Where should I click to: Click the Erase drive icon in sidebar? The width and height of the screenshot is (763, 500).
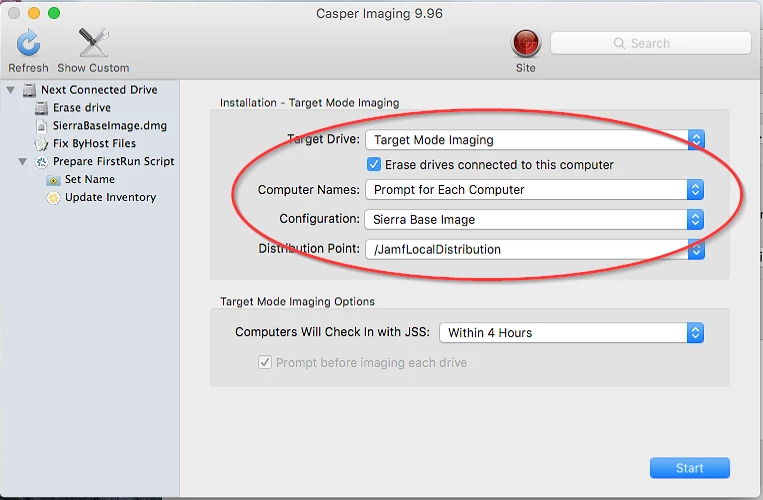(41, 108)
